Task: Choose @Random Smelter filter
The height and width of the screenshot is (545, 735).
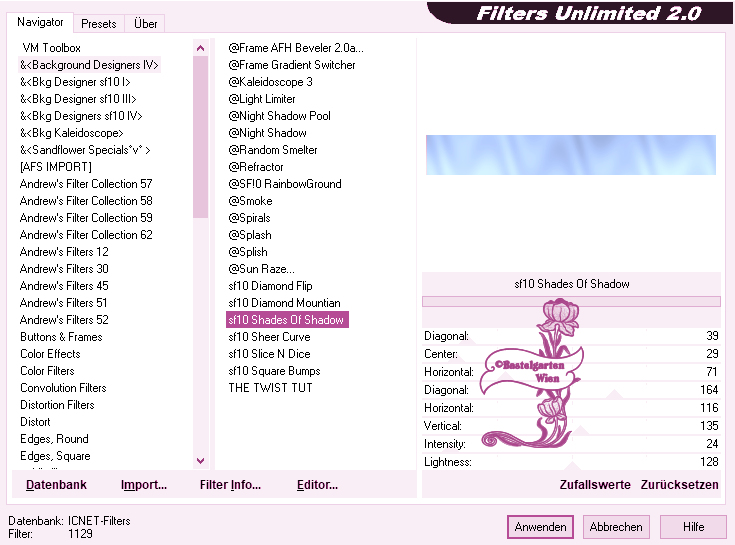Action: click(x=273, y=150)
